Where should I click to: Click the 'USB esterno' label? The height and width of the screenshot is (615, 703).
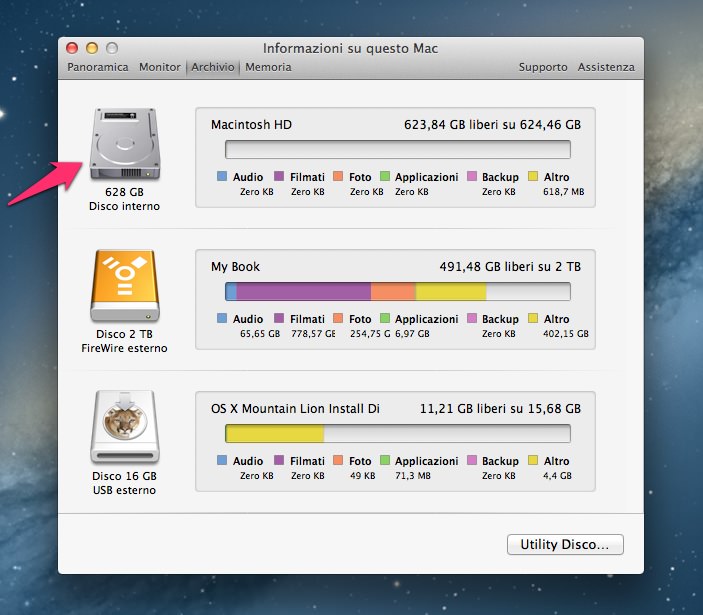(124, 490)
